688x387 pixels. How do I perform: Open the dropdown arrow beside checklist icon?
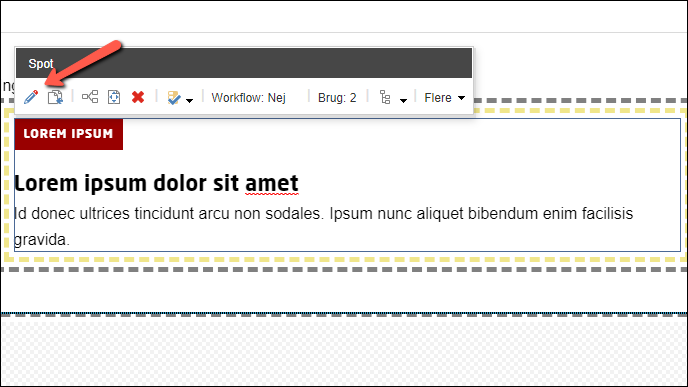(189, 100)
